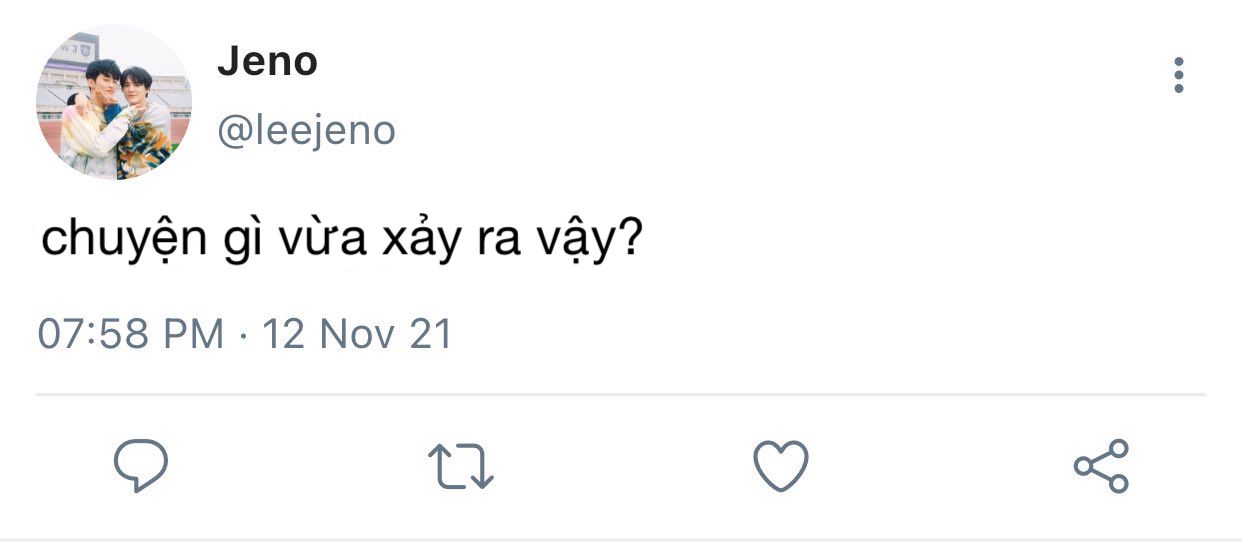Like the tweet with the heart icon
Image resolution: width=1242 pixels, height=558 pixels.
click(x=780, y=466)
